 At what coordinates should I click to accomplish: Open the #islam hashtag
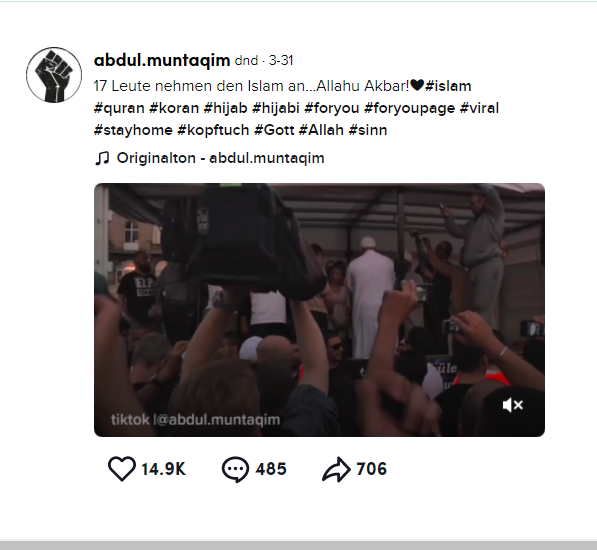tap(448, 86)
